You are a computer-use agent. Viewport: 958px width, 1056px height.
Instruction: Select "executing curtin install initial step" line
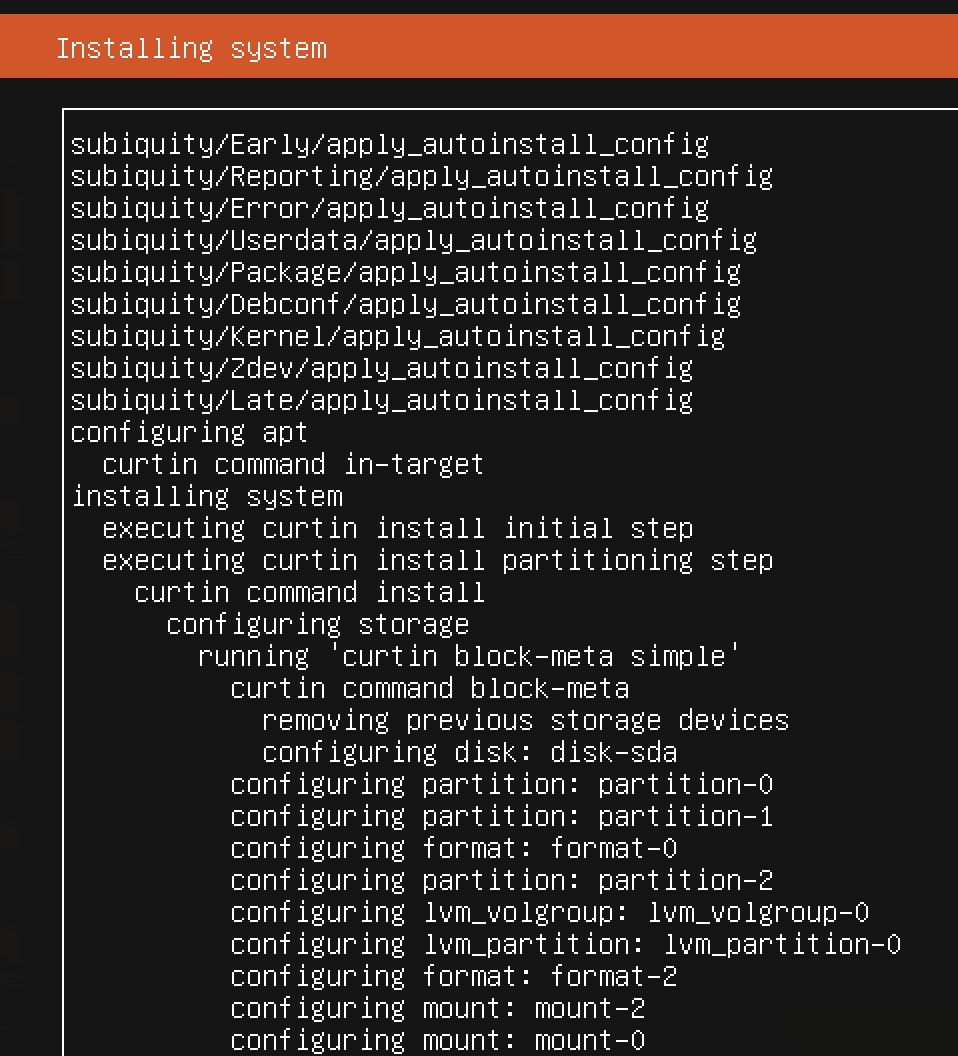coord(397,528)
